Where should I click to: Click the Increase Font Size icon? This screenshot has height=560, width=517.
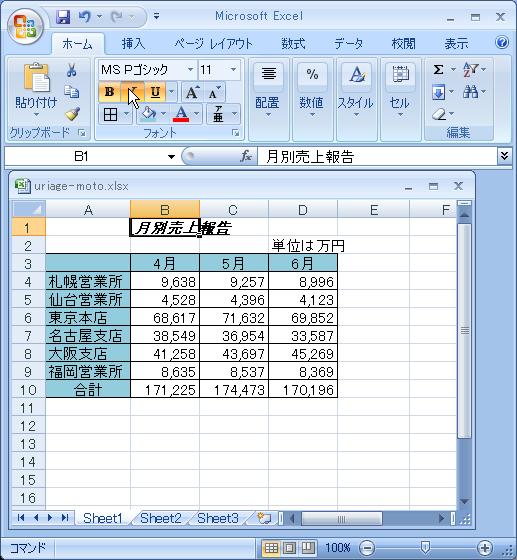coord(192,92)
